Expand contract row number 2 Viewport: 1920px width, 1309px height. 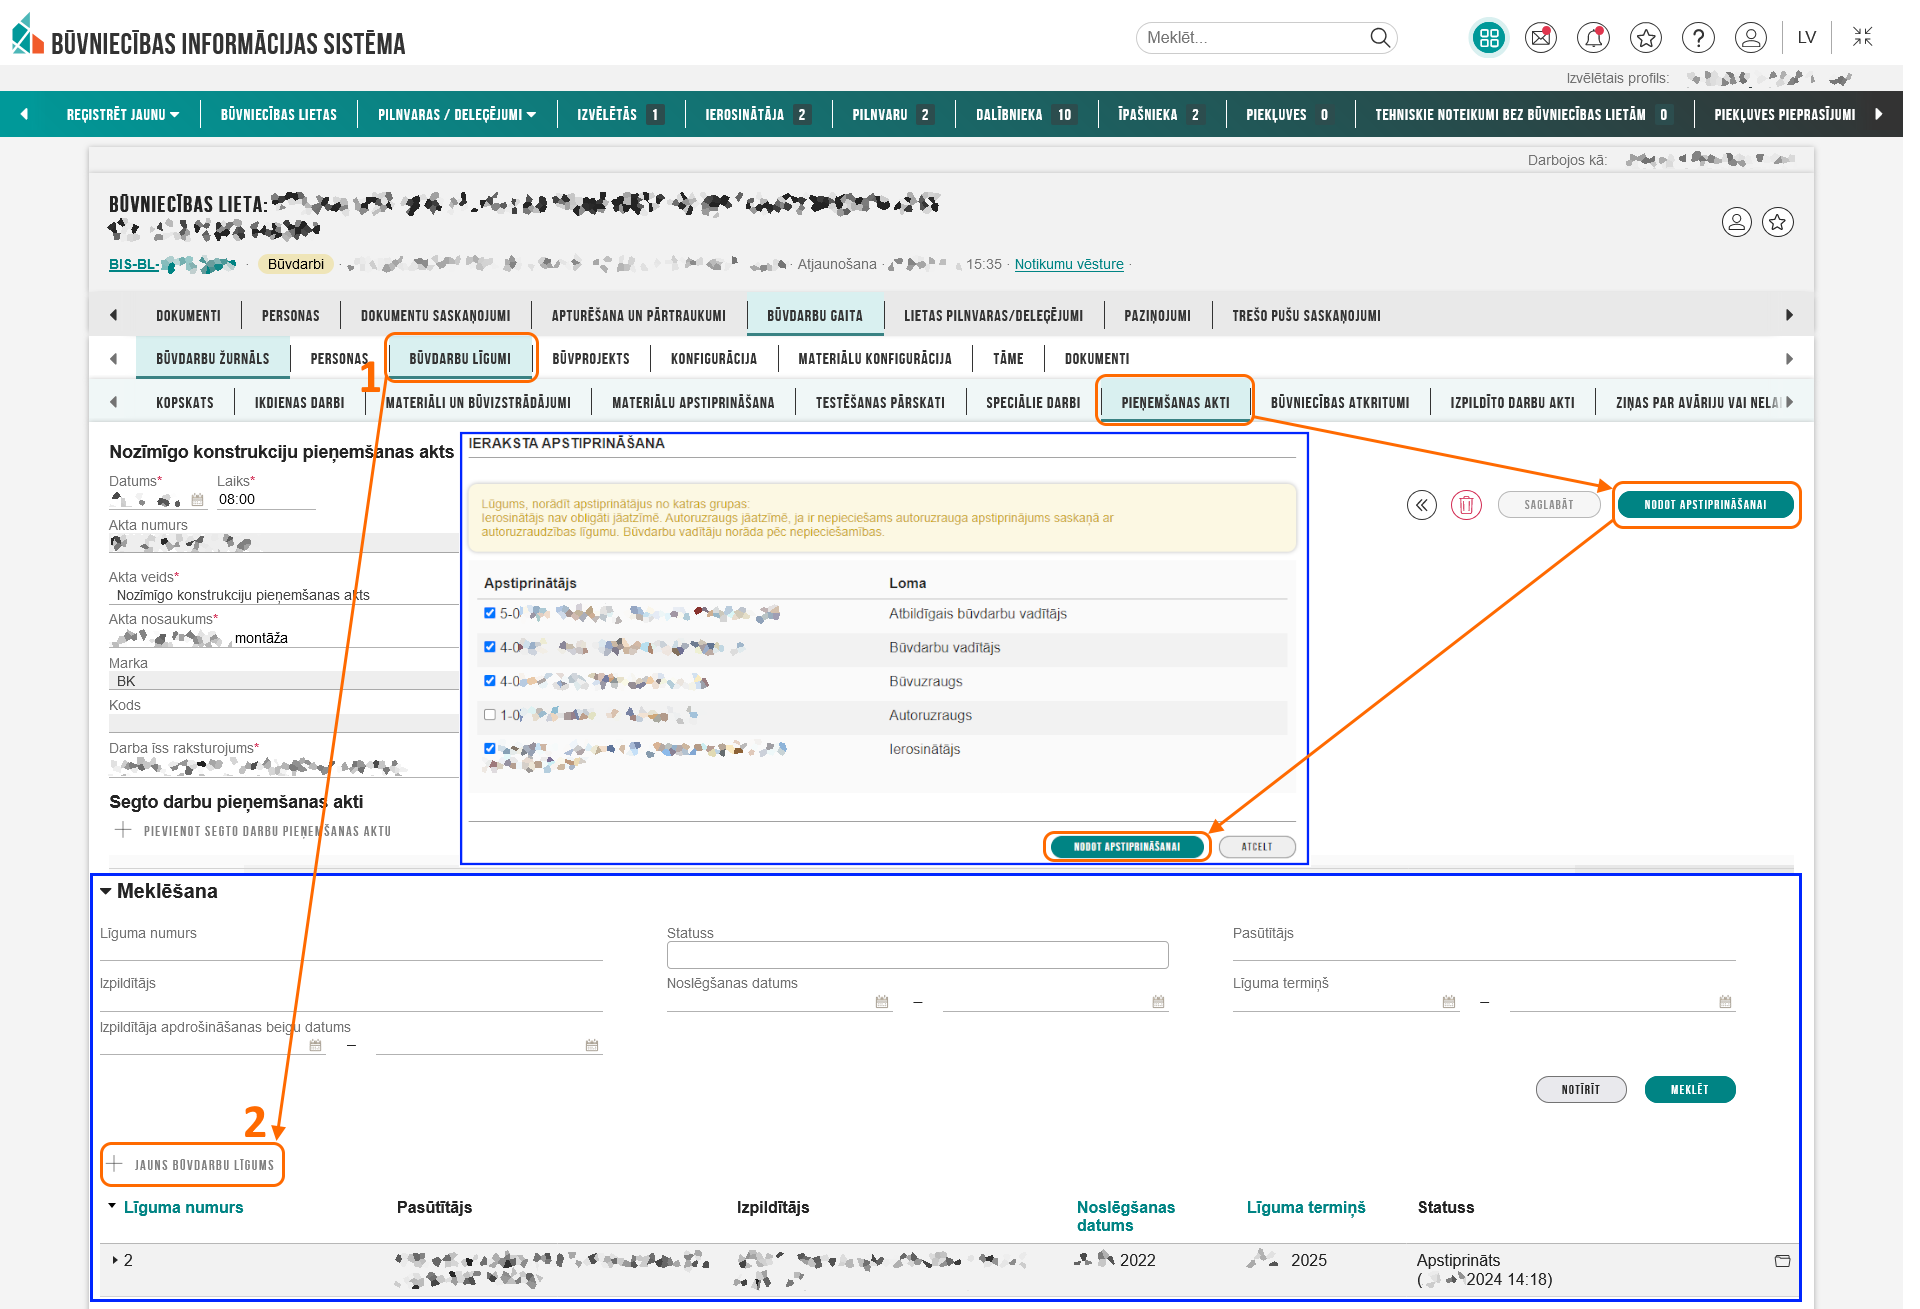115,1260
